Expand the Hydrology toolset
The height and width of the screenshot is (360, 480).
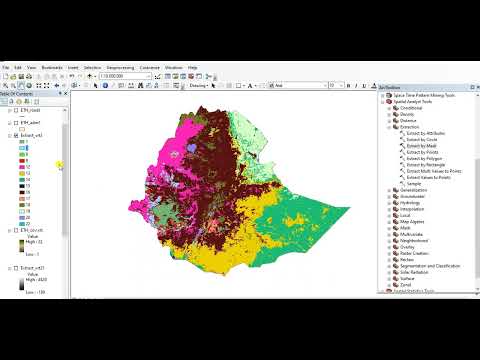click(389, 203)
